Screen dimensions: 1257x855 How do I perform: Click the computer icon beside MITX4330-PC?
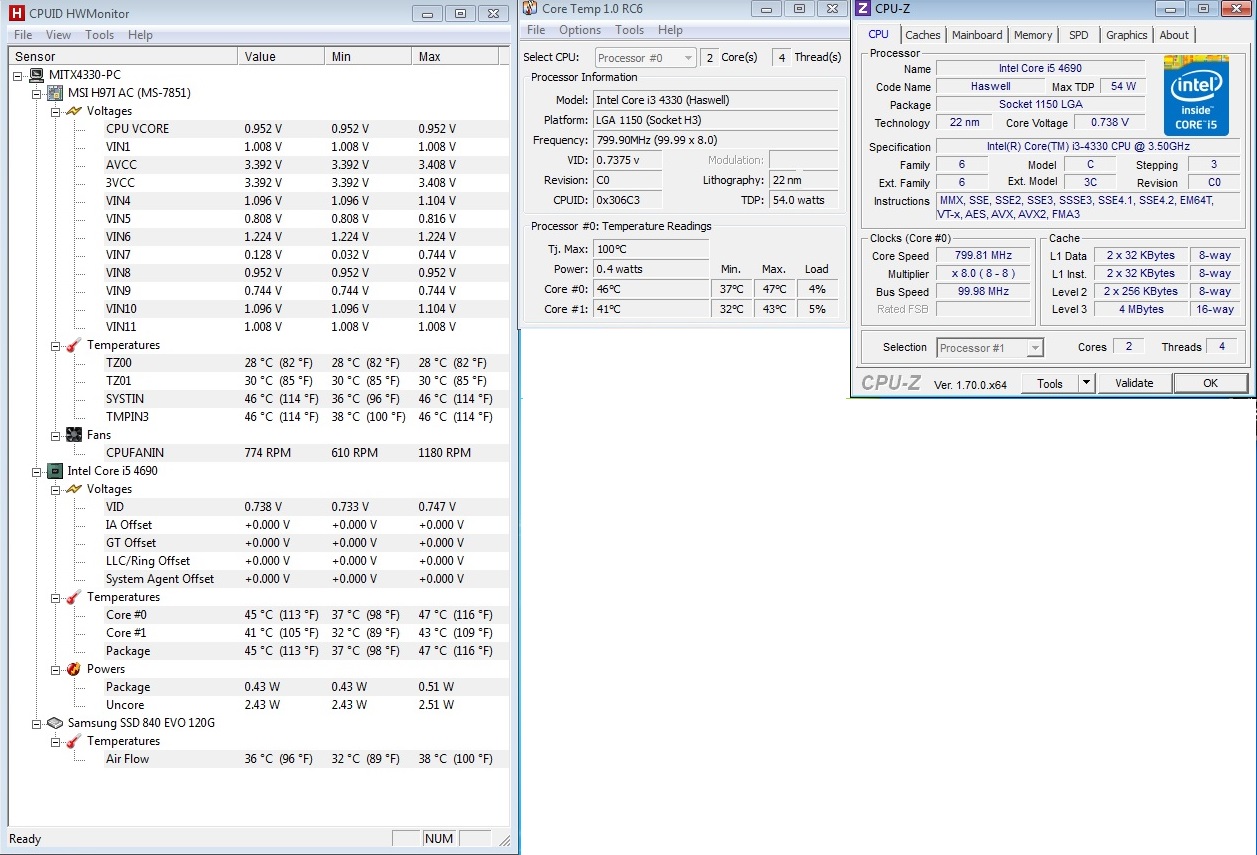pyautogui.click(x=39, y=75)
